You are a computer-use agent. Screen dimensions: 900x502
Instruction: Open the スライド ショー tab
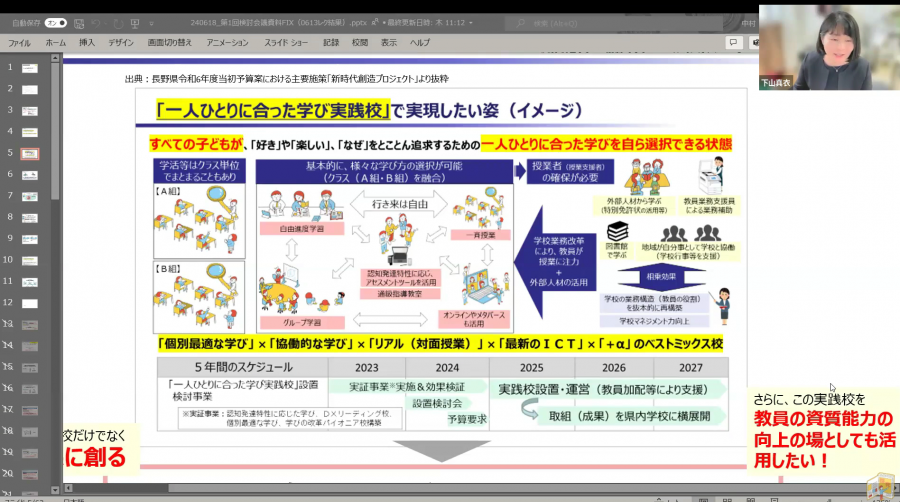point(286,42)
